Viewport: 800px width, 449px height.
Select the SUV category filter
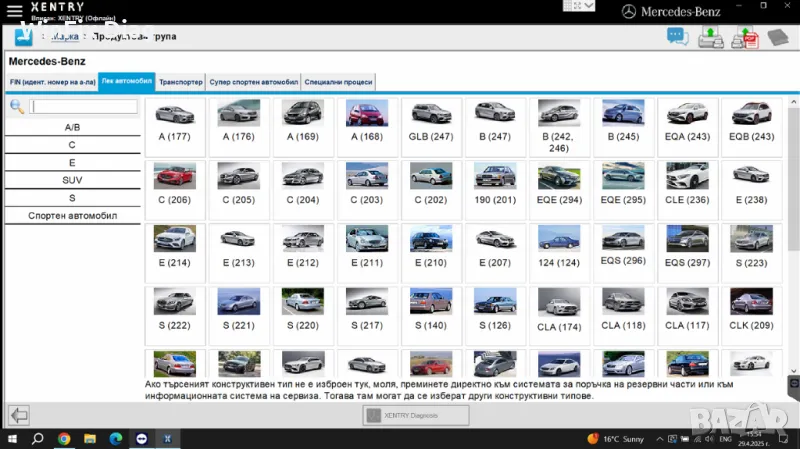tap(72, 180)
